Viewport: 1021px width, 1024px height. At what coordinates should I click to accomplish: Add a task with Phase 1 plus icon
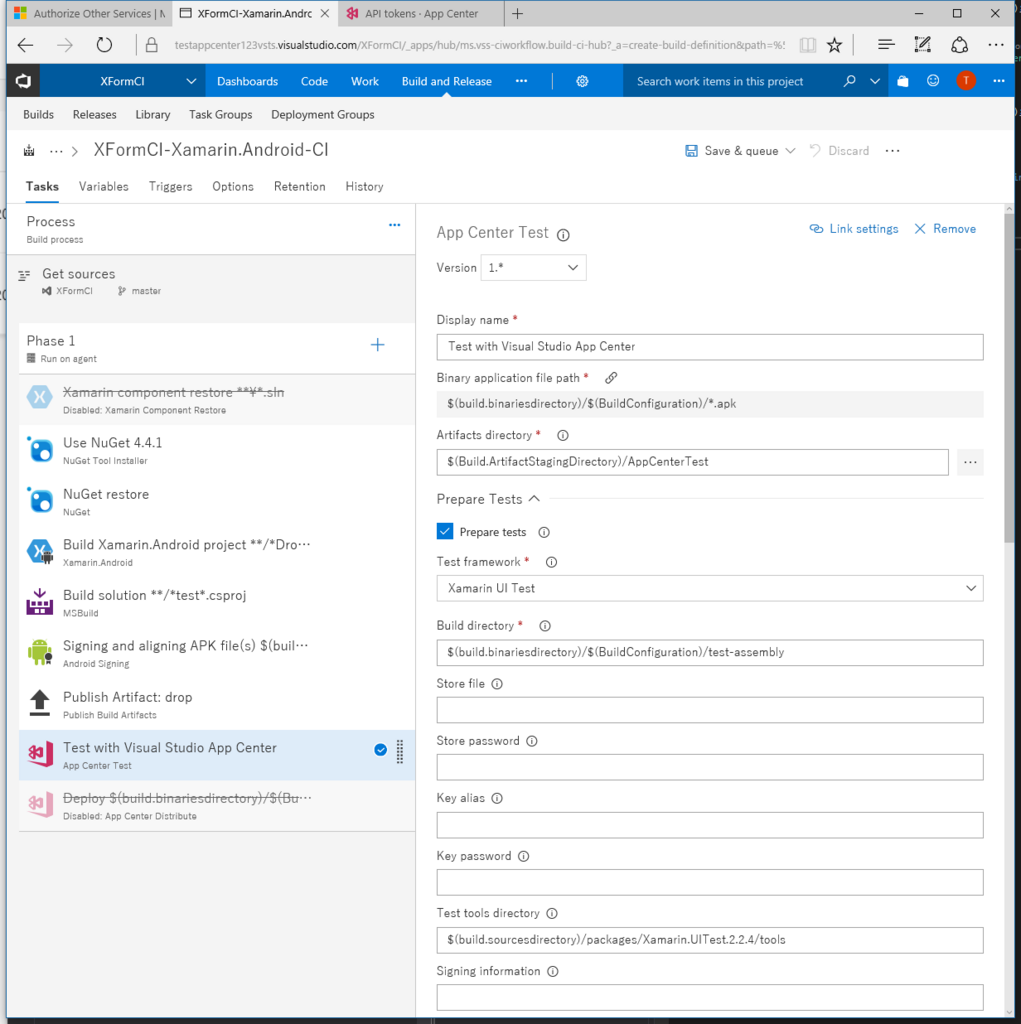[x=378, y=345]
